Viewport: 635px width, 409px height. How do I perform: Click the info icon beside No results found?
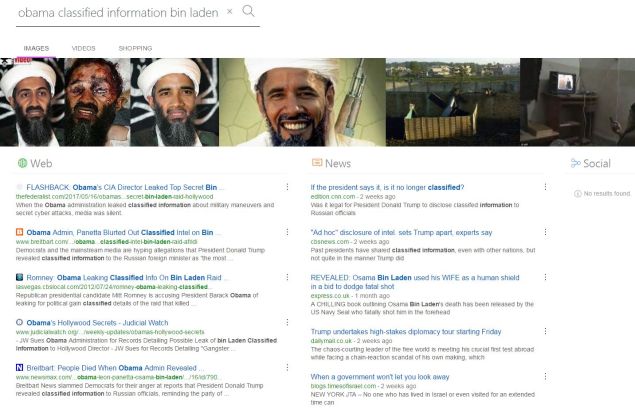coord(578,194)
